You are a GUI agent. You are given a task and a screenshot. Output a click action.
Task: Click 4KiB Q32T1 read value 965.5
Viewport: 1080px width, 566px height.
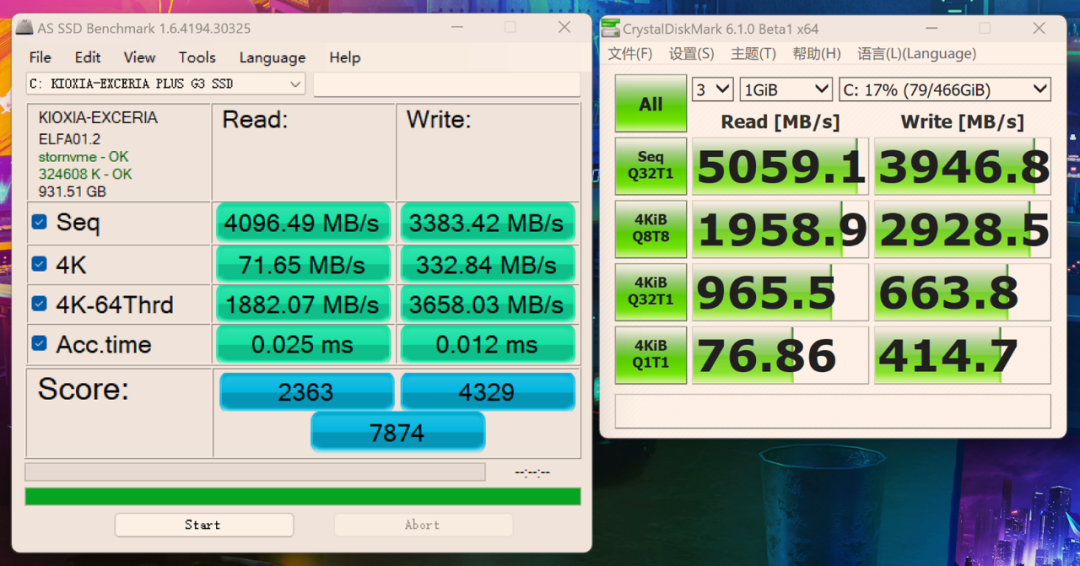coord(780,292)
